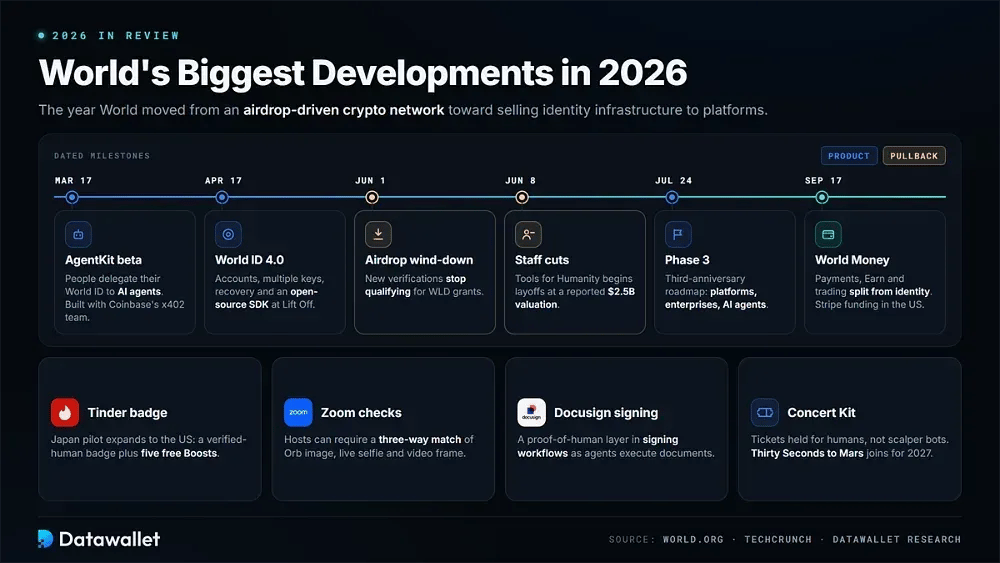Click the Docusign logo
The height and width of the screenshot is (563, 1000).
pos(531,413)
